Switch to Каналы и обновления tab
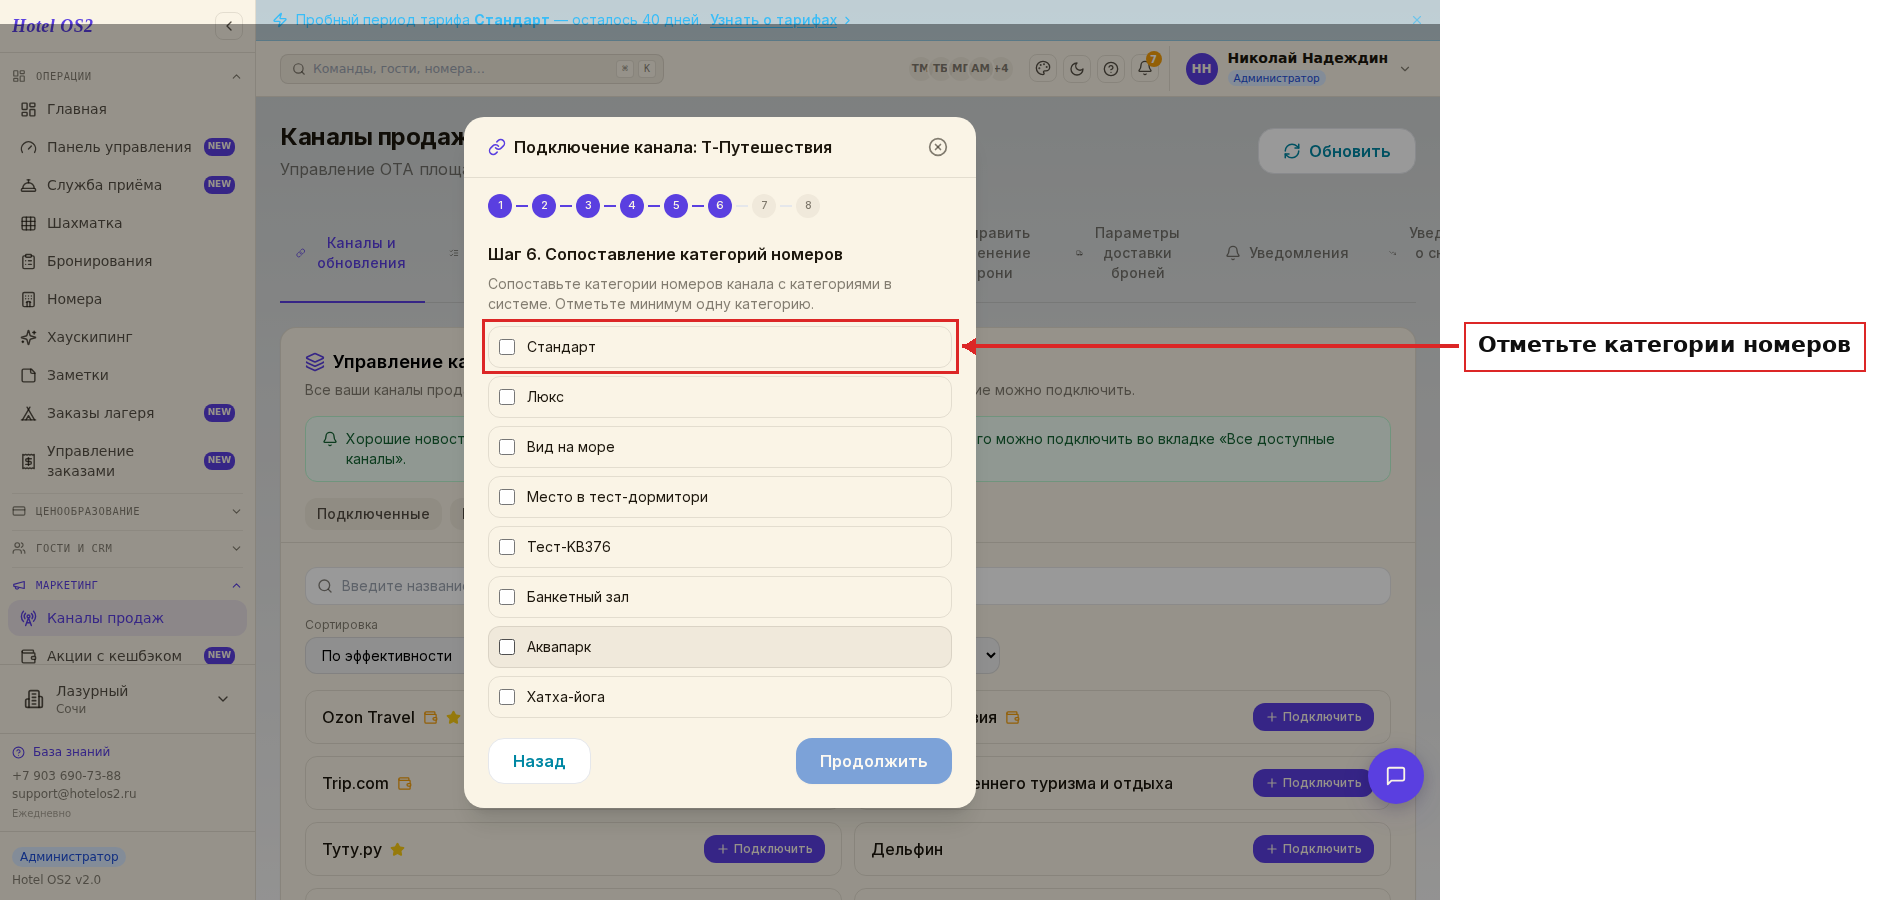1889x900 pixels. tap(352, 253)
